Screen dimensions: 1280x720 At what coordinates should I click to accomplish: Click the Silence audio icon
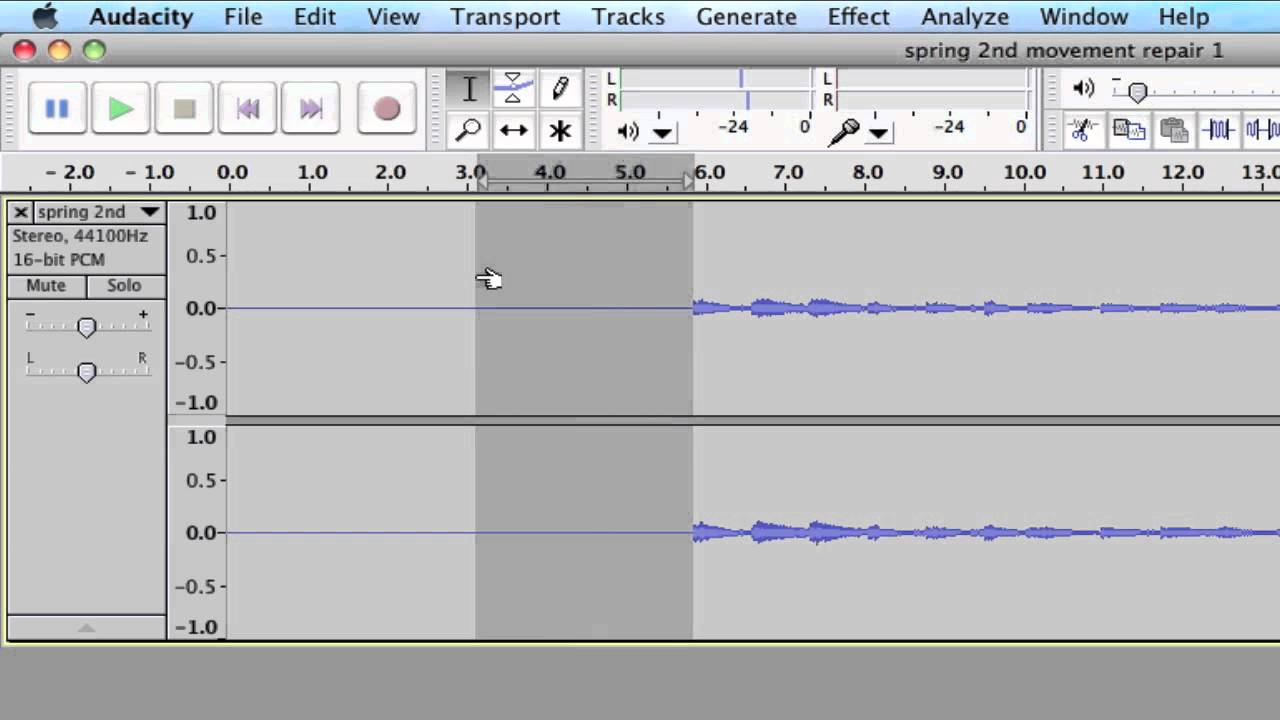coord(1262,129)
